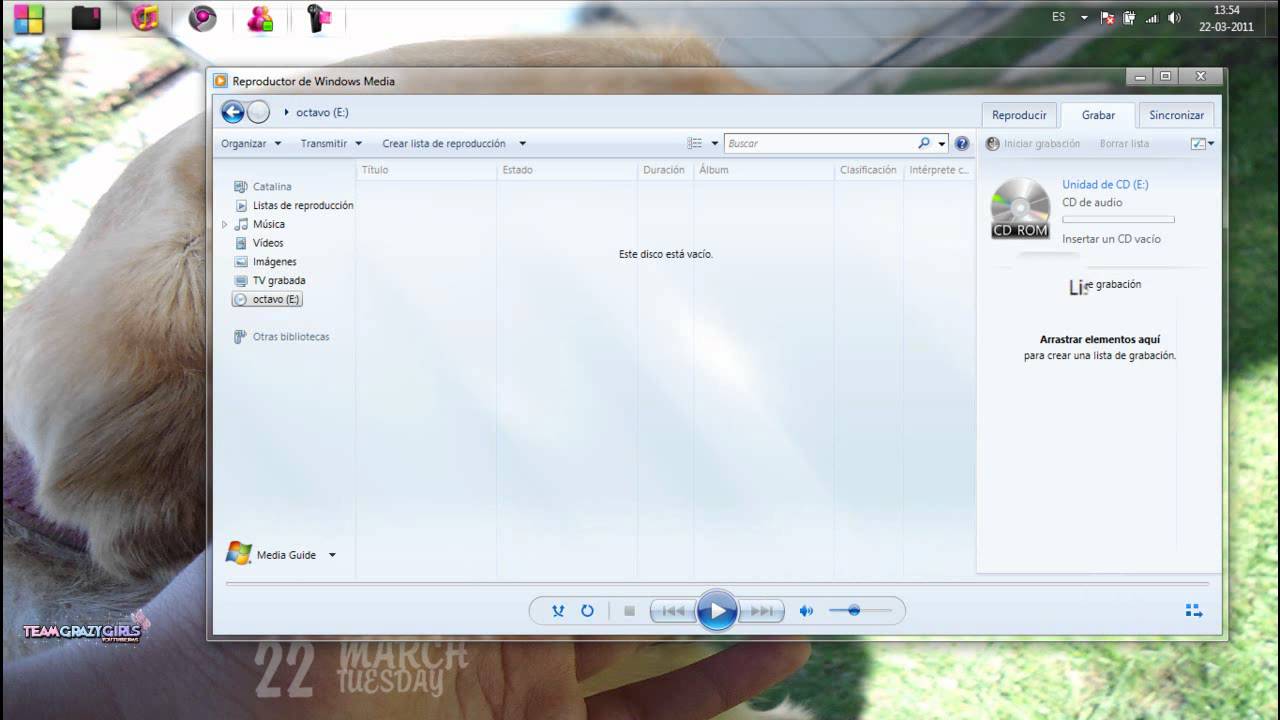Sort by the Clasificación column header

tap(868, 170)
